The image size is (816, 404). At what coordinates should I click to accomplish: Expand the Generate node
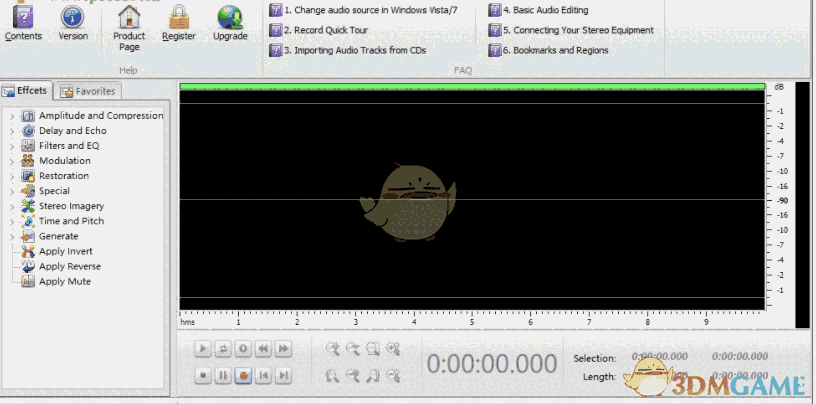[x=12, y=237]
